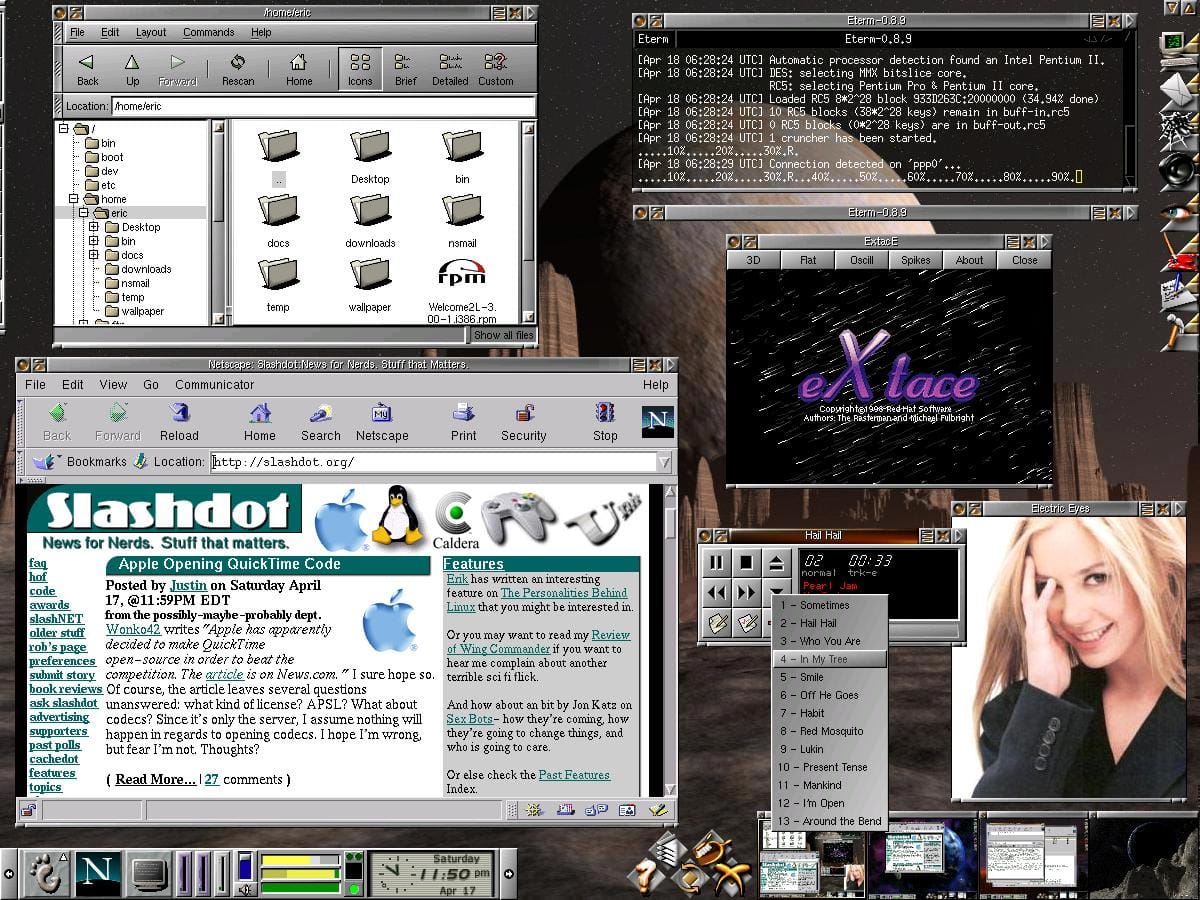Expand the docs tree node
The image size is (1200, 900).
[94, 255]
